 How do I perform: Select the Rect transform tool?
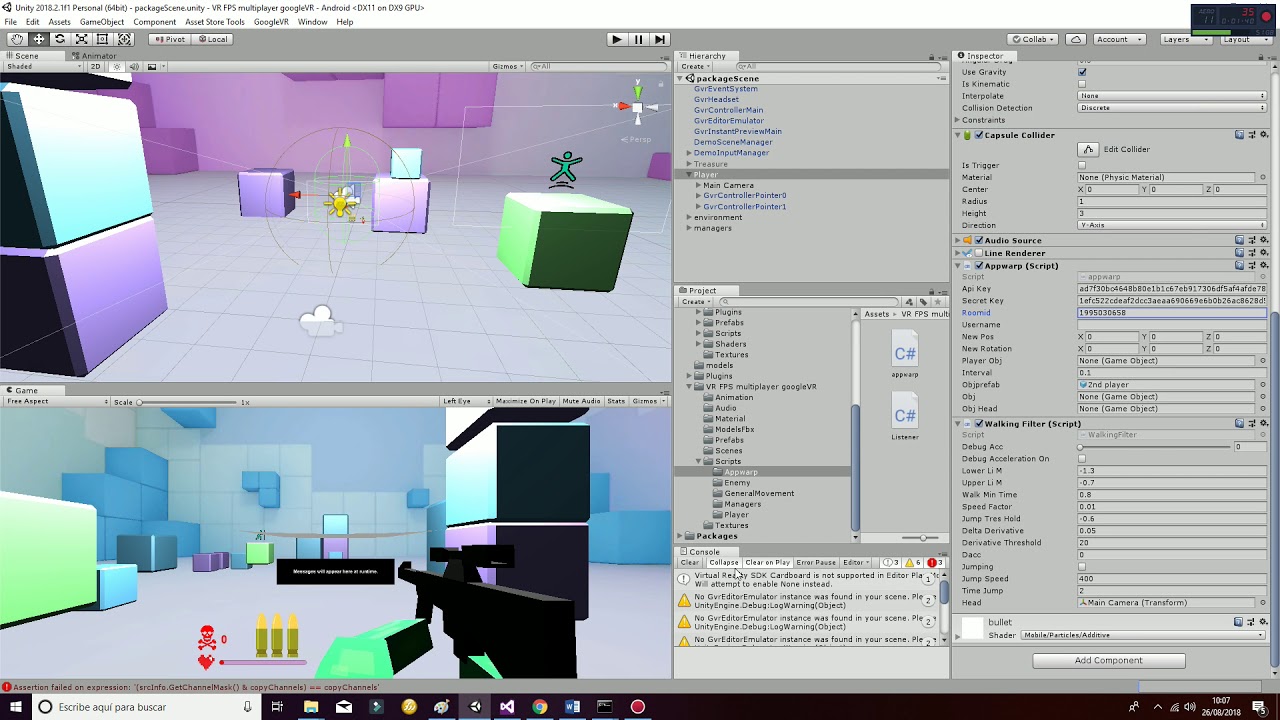tap(102, 39)
